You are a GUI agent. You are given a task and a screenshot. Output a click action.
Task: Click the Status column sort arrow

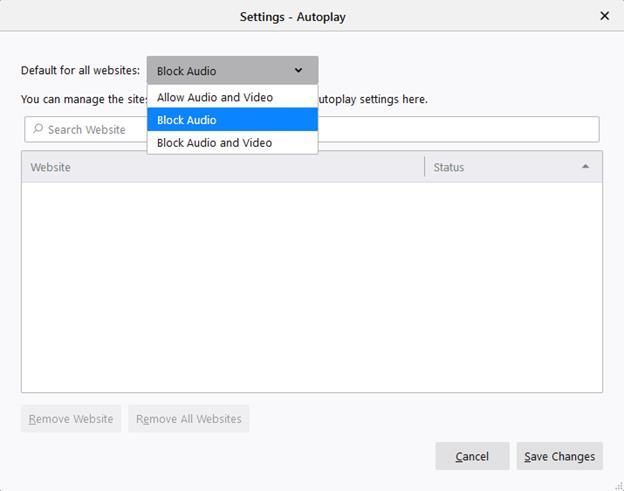point(585,167)
